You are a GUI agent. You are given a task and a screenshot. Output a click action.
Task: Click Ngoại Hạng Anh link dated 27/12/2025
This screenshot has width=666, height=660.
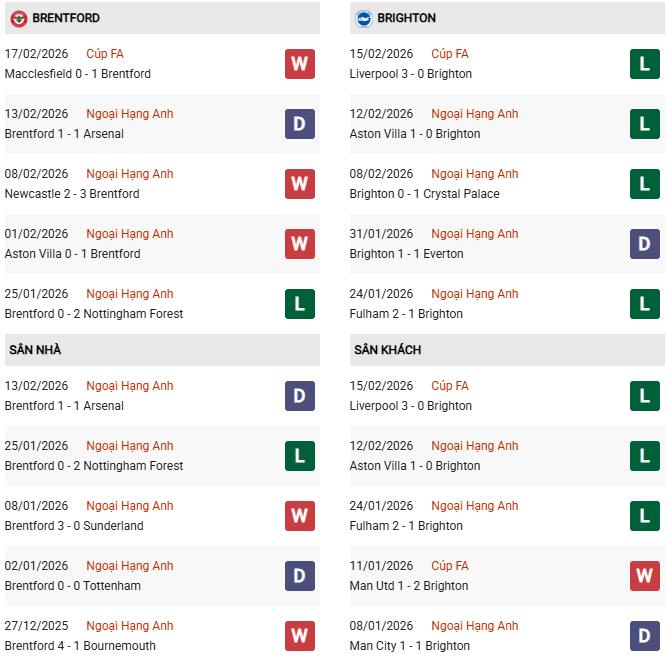[130, 626]
